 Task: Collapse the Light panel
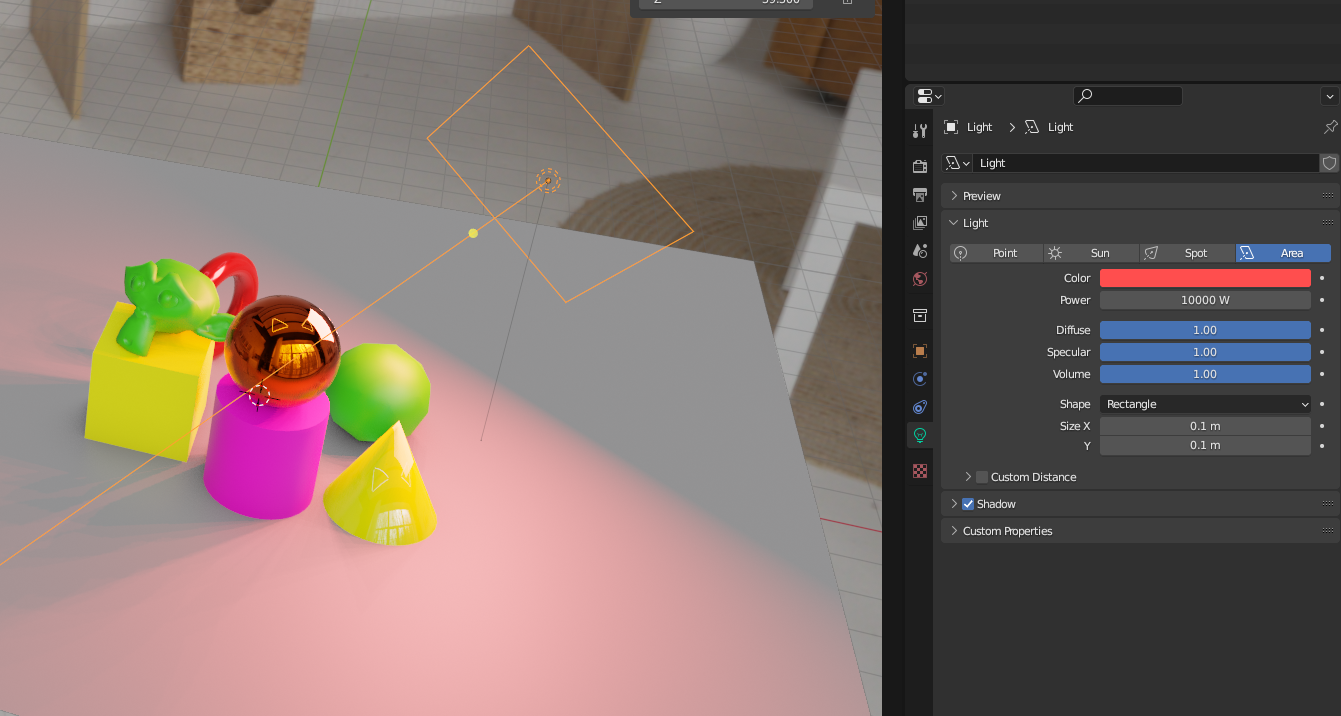[954, 223]
